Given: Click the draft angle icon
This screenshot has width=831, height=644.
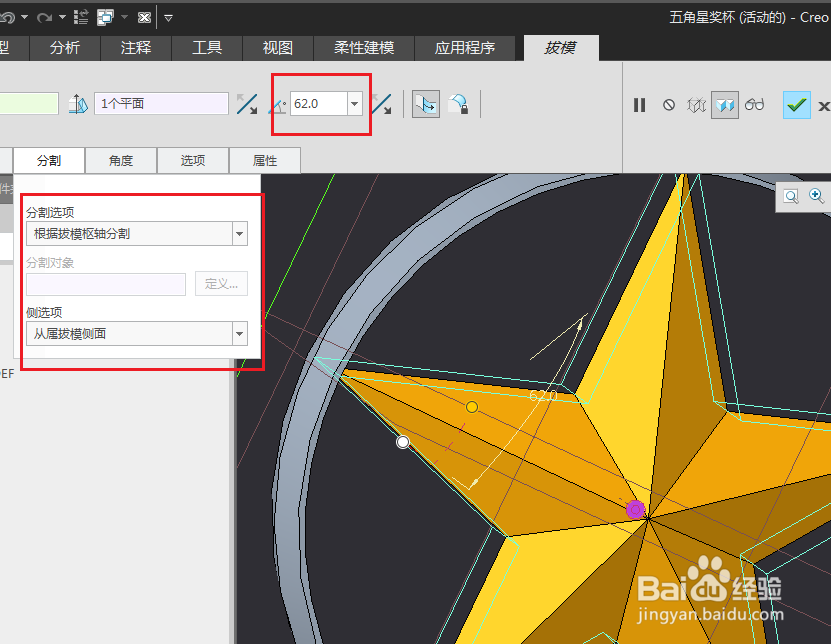Looking at the screenshot, I should pos(277,105).
